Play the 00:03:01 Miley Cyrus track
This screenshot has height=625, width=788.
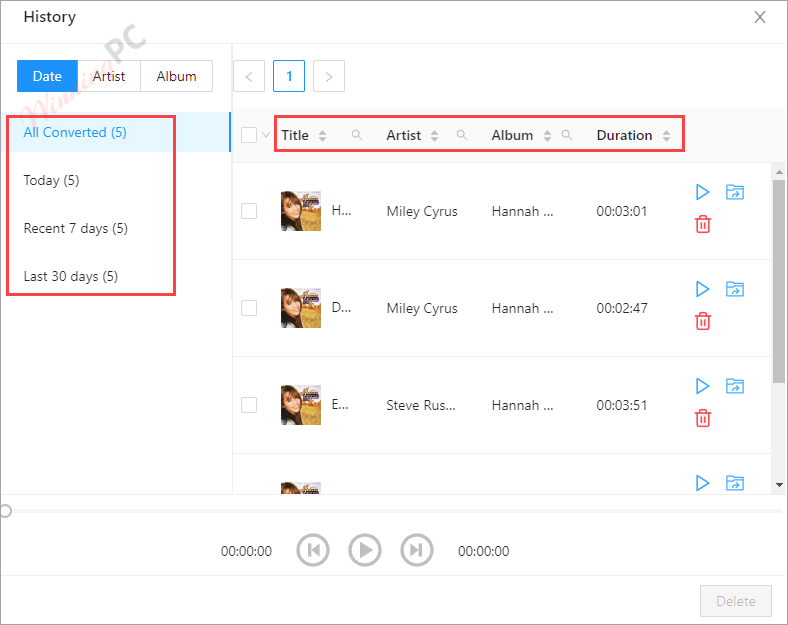click(702, 192)
